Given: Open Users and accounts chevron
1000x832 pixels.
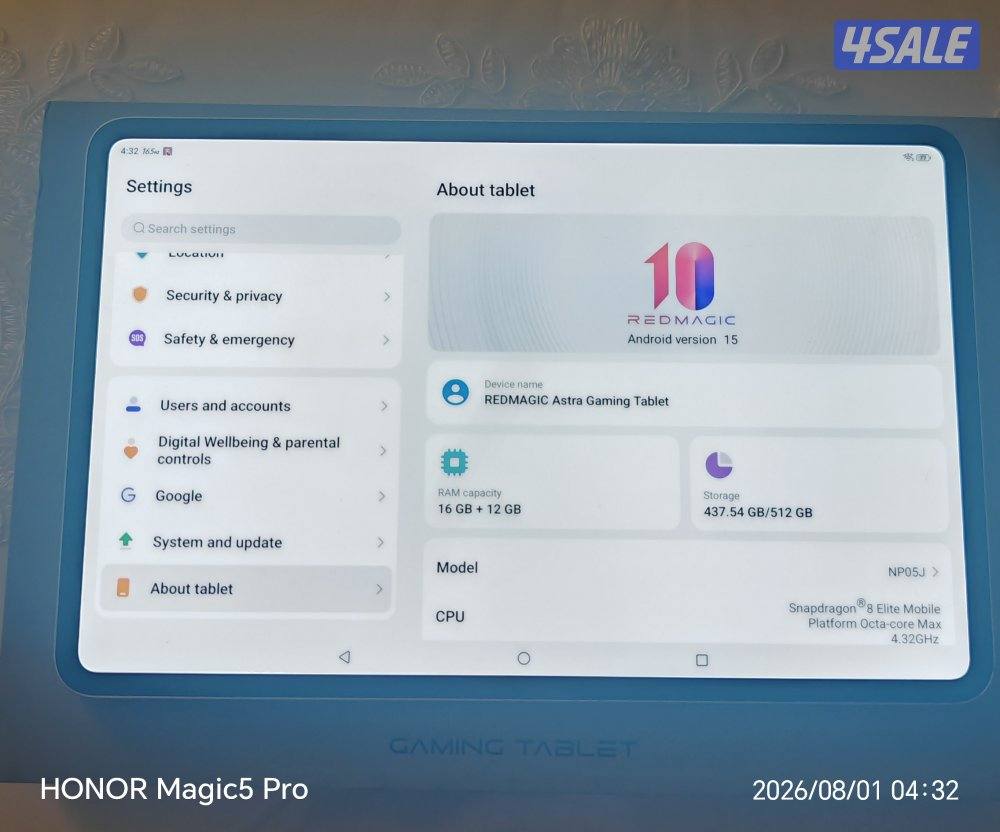Looking at the screenshot, I should click(384, 406).
